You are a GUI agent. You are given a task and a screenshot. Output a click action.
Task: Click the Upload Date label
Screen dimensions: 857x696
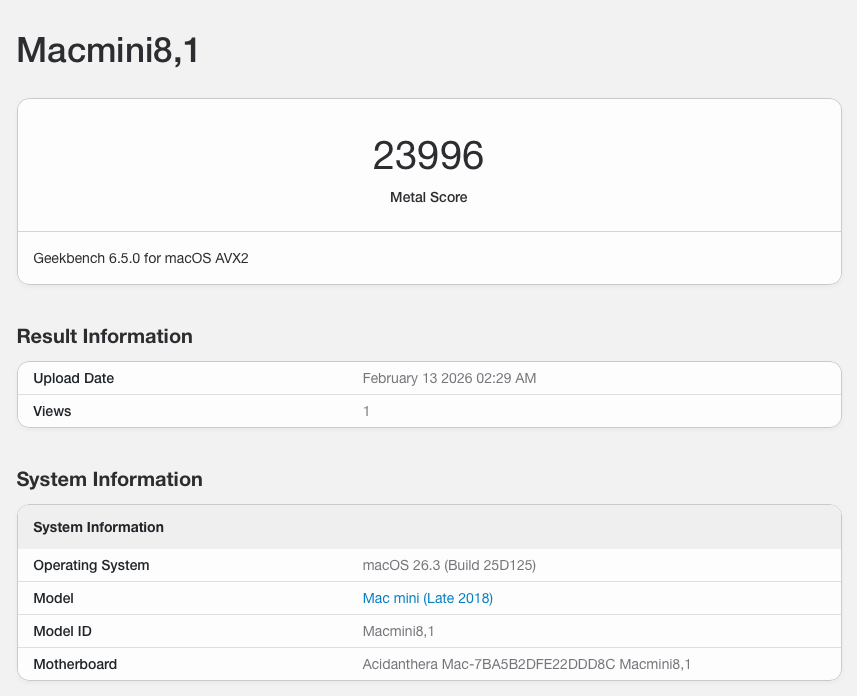(74, 378)
